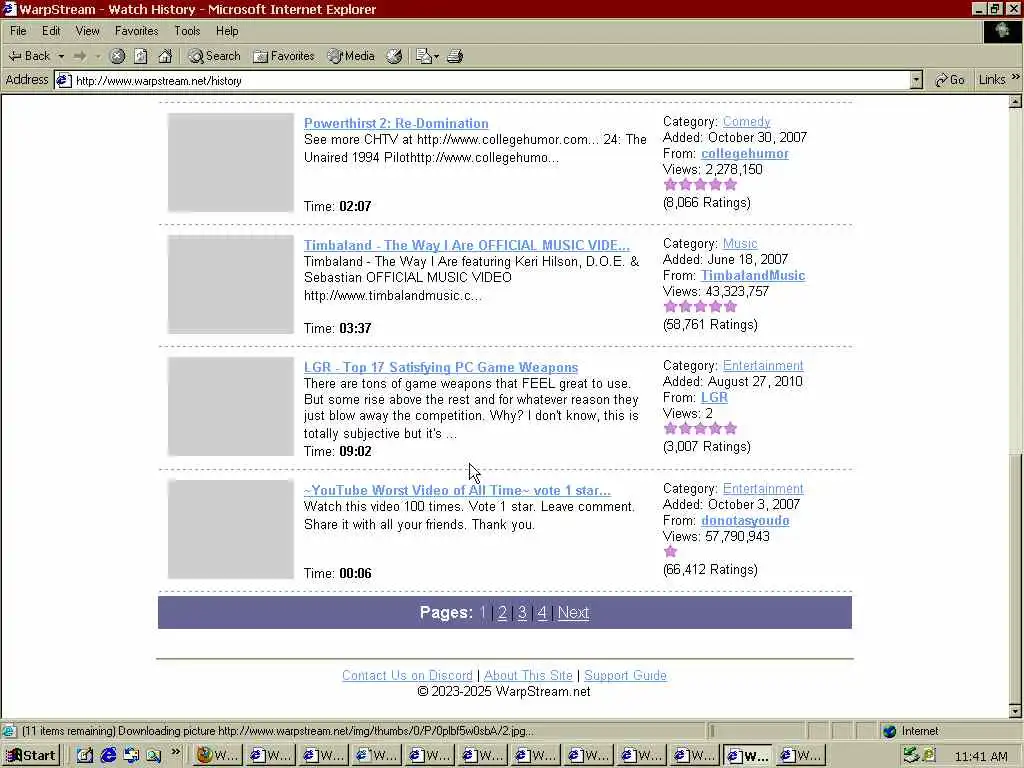
Task: Browse the Comedy category
Action: tap(746, 121)
